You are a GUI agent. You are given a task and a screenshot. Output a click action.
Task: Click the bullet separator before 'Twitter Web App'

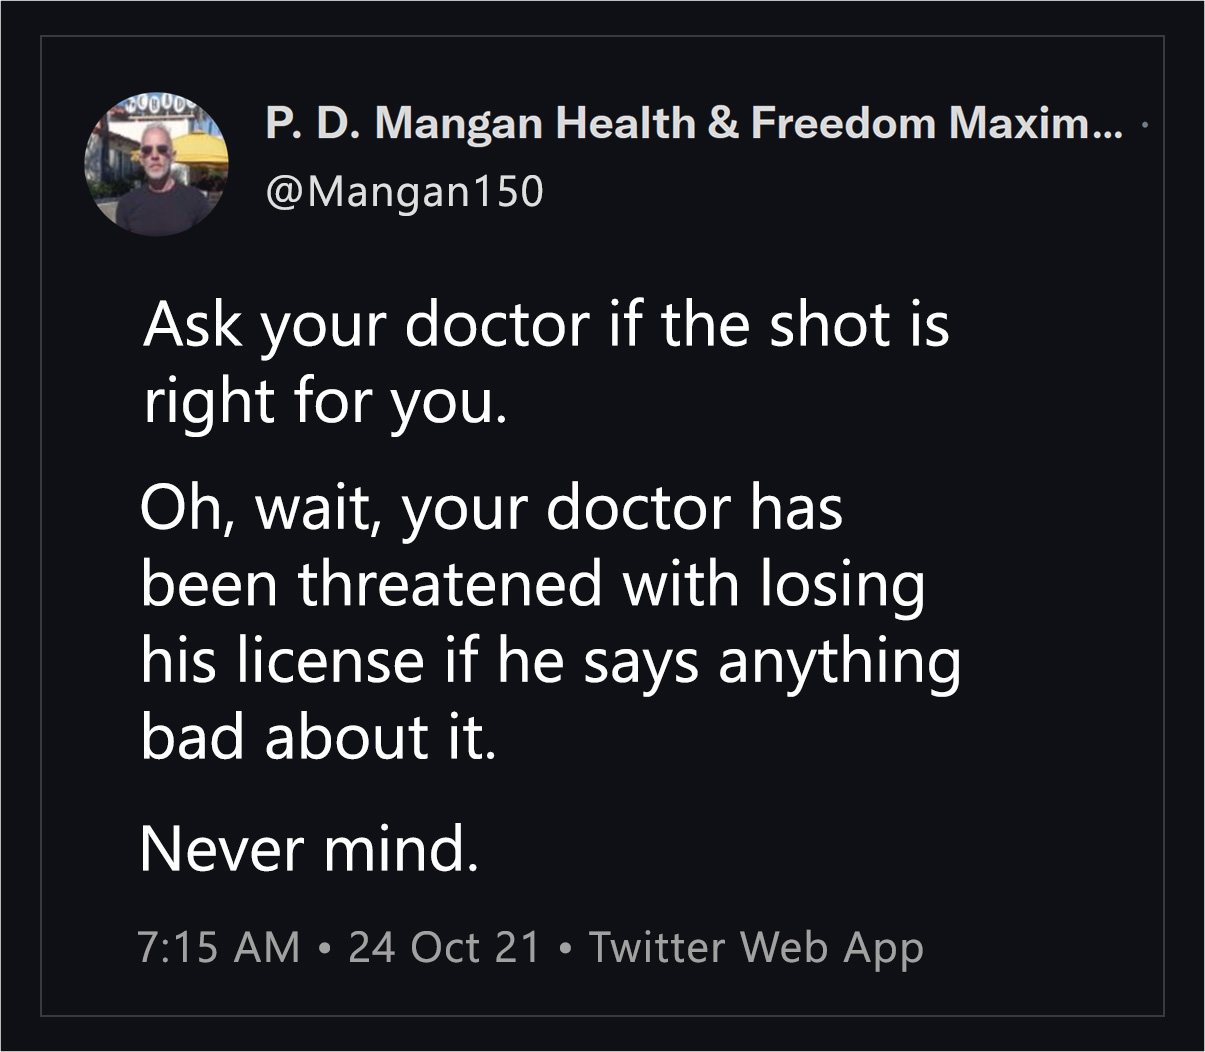(565, 948)
